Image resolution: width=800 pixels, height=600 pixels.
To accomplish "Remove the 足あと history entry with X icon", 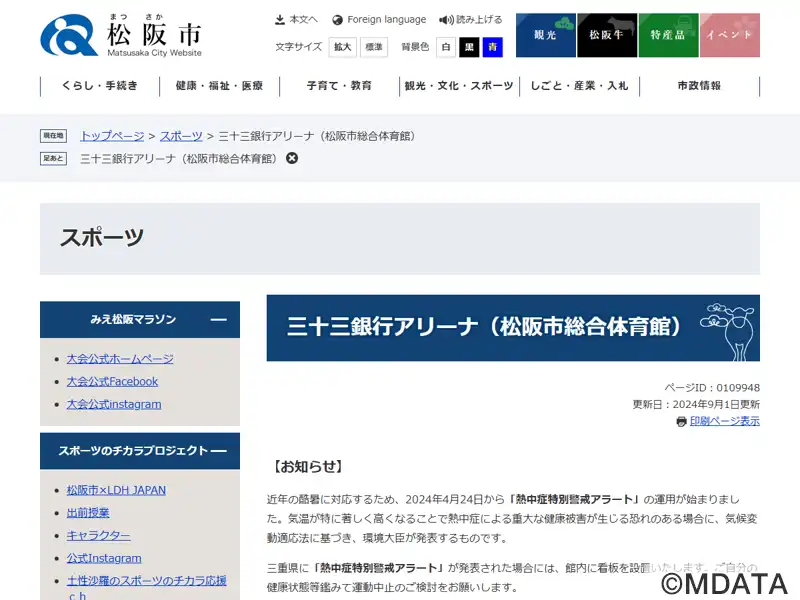I will tap(292, 158).
